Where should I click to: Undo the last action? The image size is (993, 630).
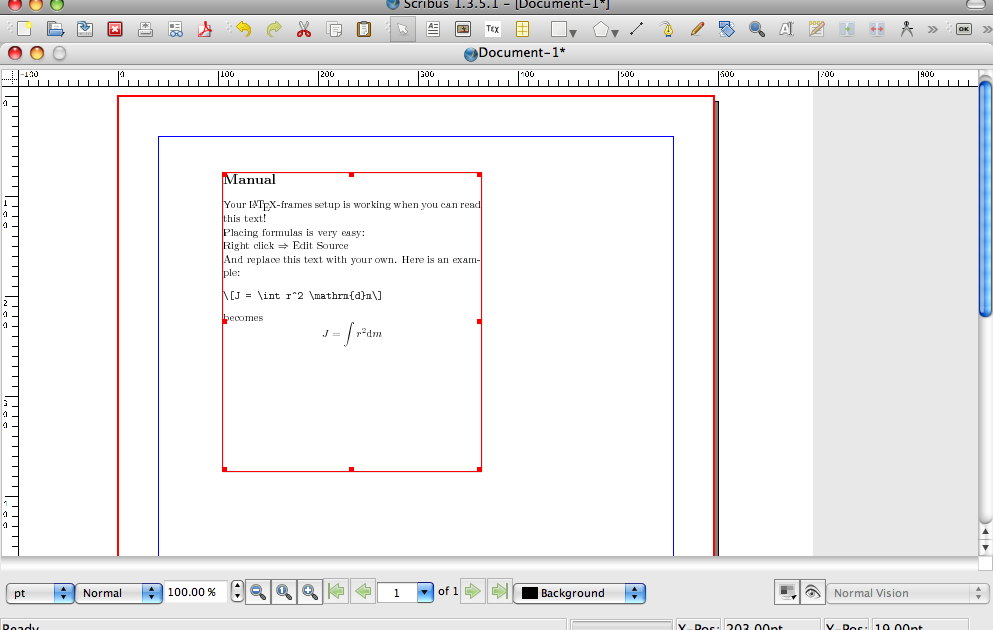pos(243,29)
